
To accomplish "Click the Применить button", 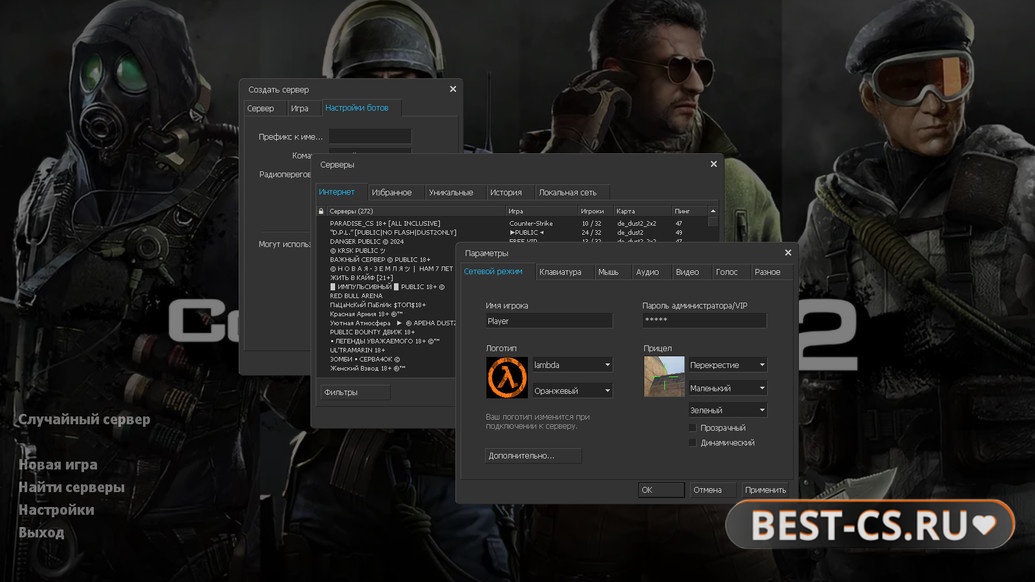I will (x=765, y=490).
